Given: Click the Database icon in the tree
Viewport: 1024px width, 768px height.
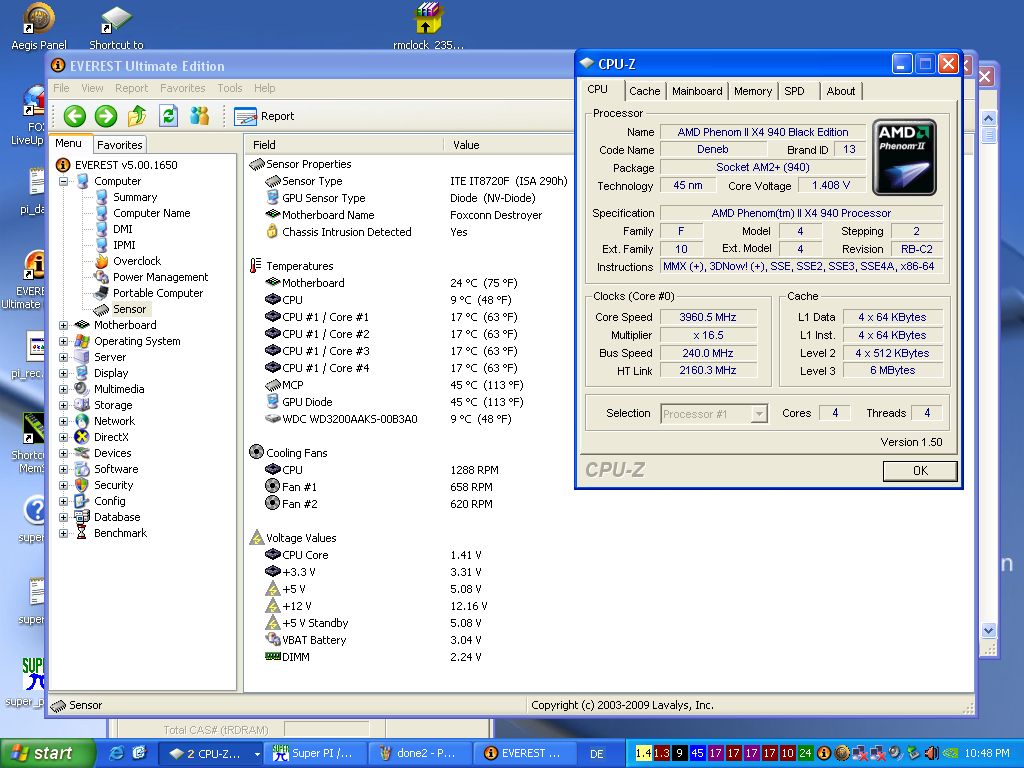Looking at the screenshot, I should point(82,517).
